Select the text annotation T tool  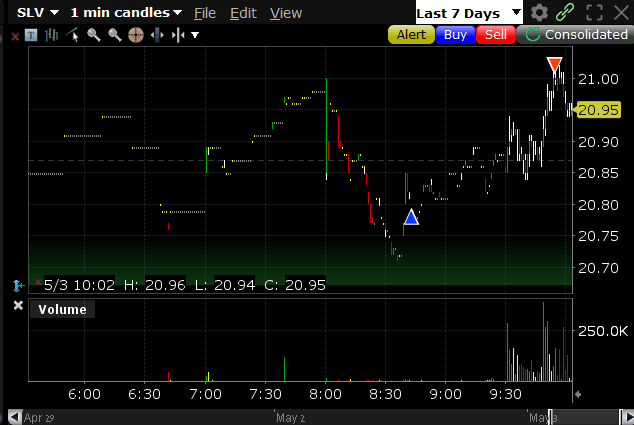tap(31, 36)
